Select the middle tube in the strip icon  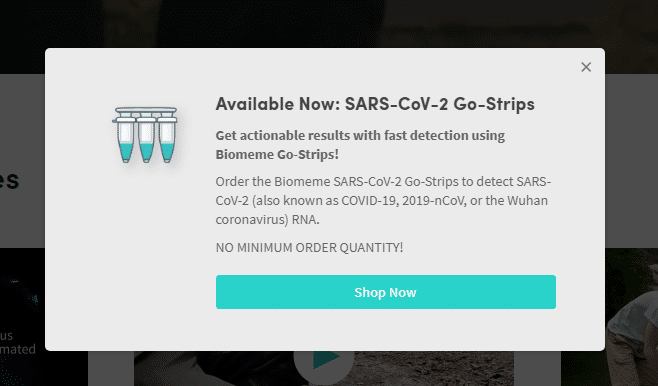(x=146, y=139)
